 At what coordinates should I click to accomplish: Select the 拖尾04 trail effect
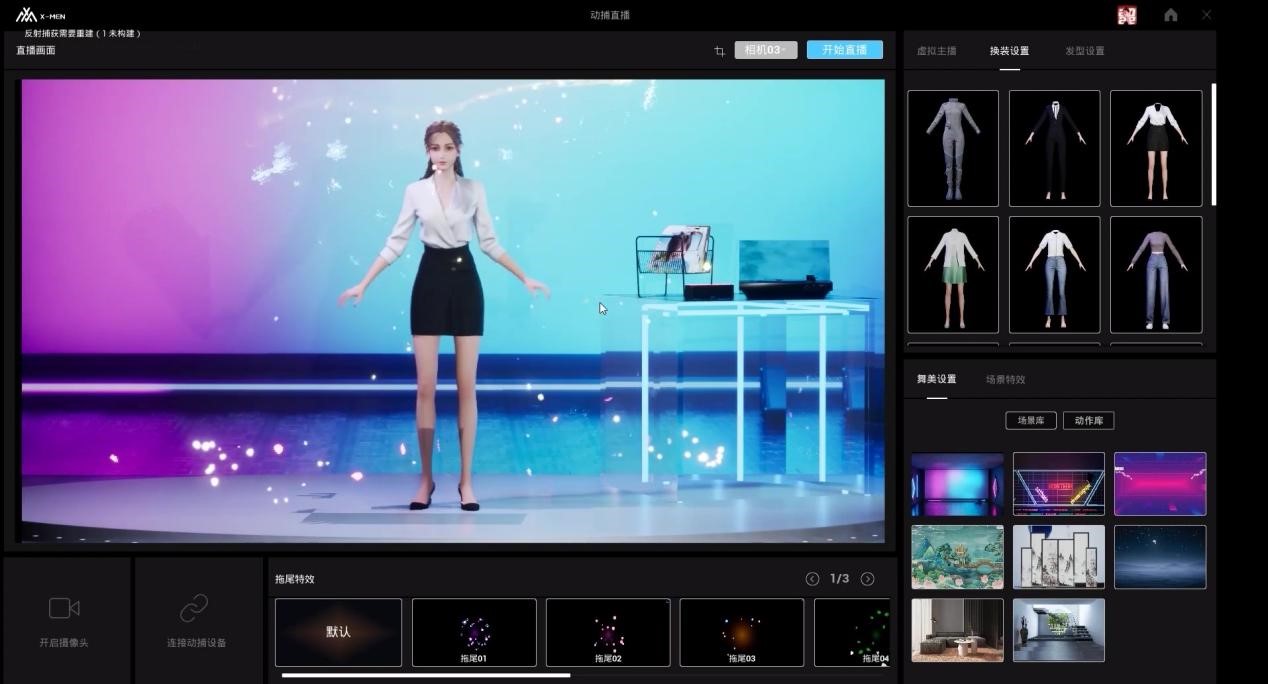[x=852, y=632]
